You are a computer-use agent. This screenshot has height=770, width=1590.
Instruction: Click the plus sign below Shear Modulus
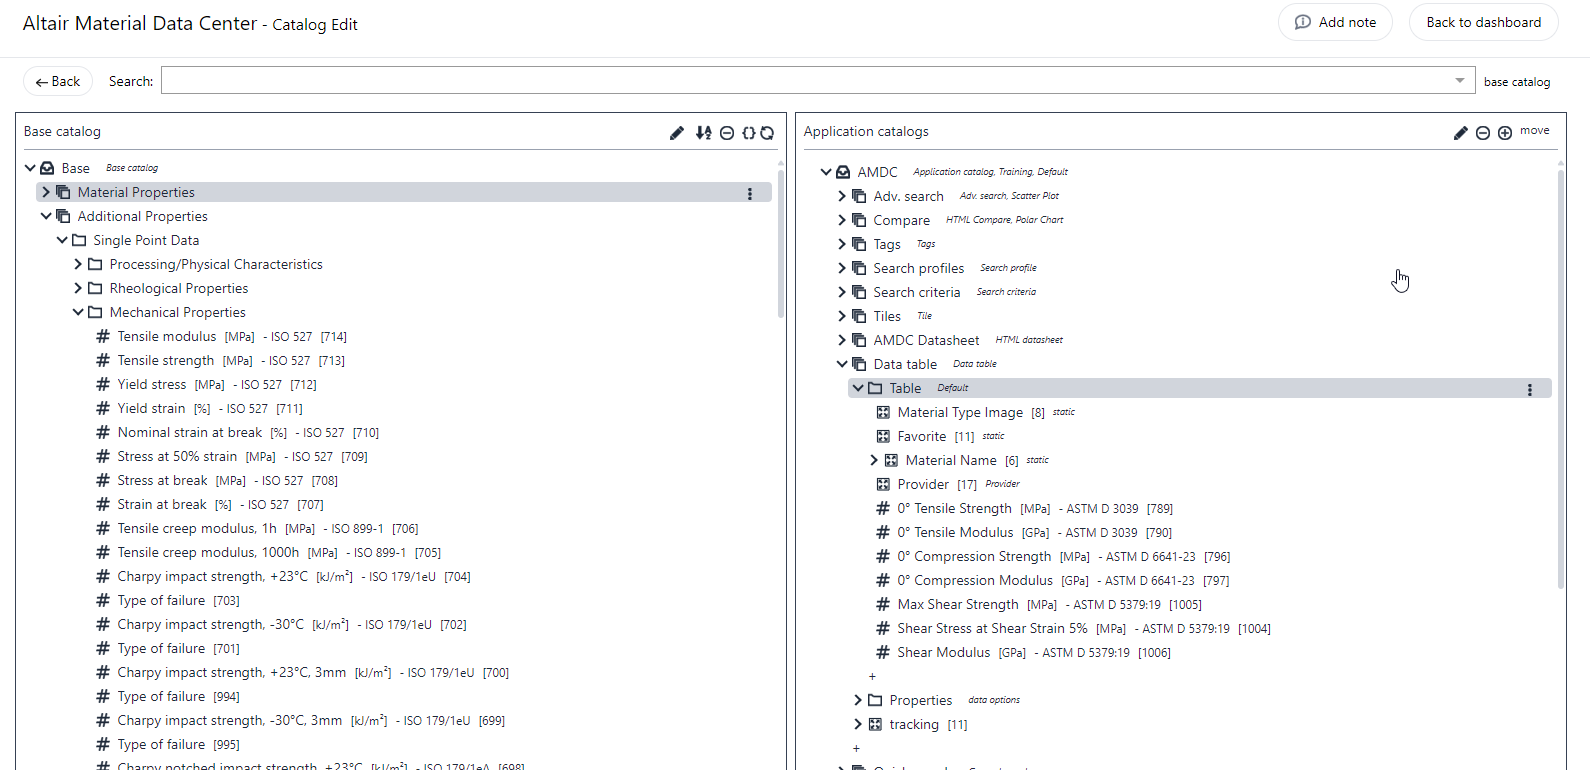pos(872,676)
